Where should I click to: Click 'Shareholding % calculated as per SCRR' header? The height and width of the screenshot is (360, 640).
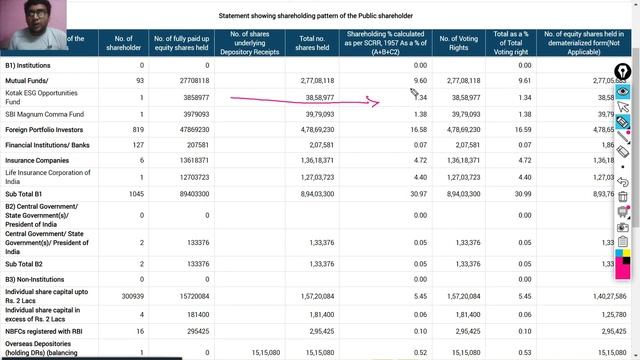(385, 43)
